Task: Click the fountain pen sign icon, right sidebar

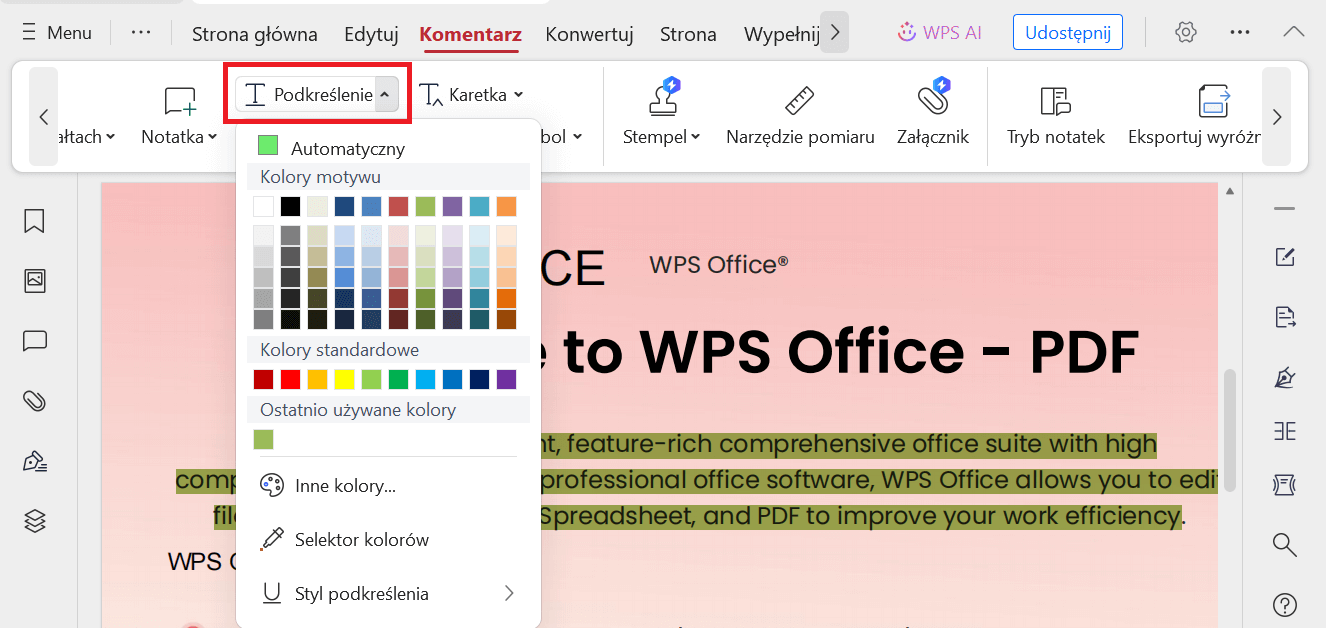Action: (1285, 378)
